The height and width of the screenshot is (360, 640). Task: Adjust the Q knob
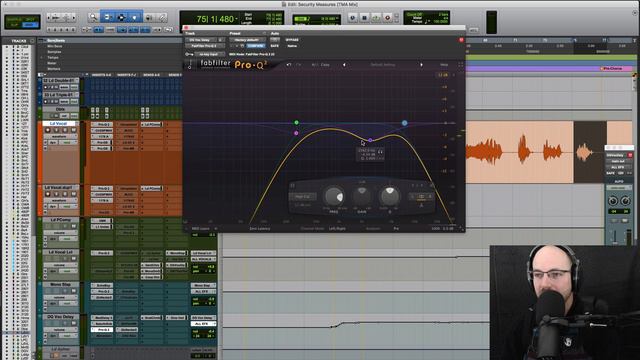(389, 196)
